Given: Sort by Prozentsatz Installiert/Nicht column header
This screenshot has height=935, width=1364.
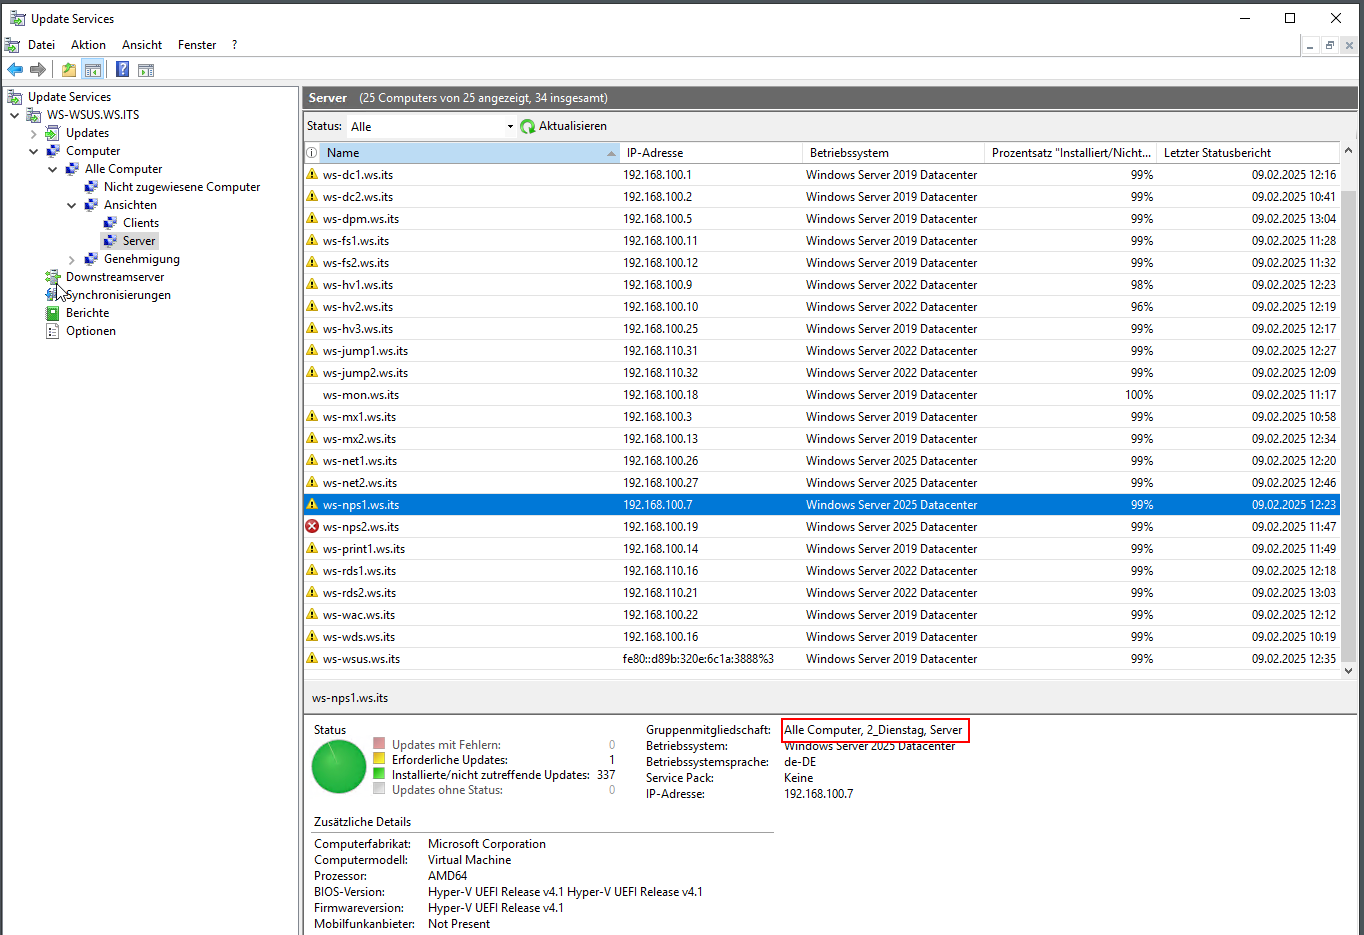Looking at the screenshot, I should [x=1070, y=153].
